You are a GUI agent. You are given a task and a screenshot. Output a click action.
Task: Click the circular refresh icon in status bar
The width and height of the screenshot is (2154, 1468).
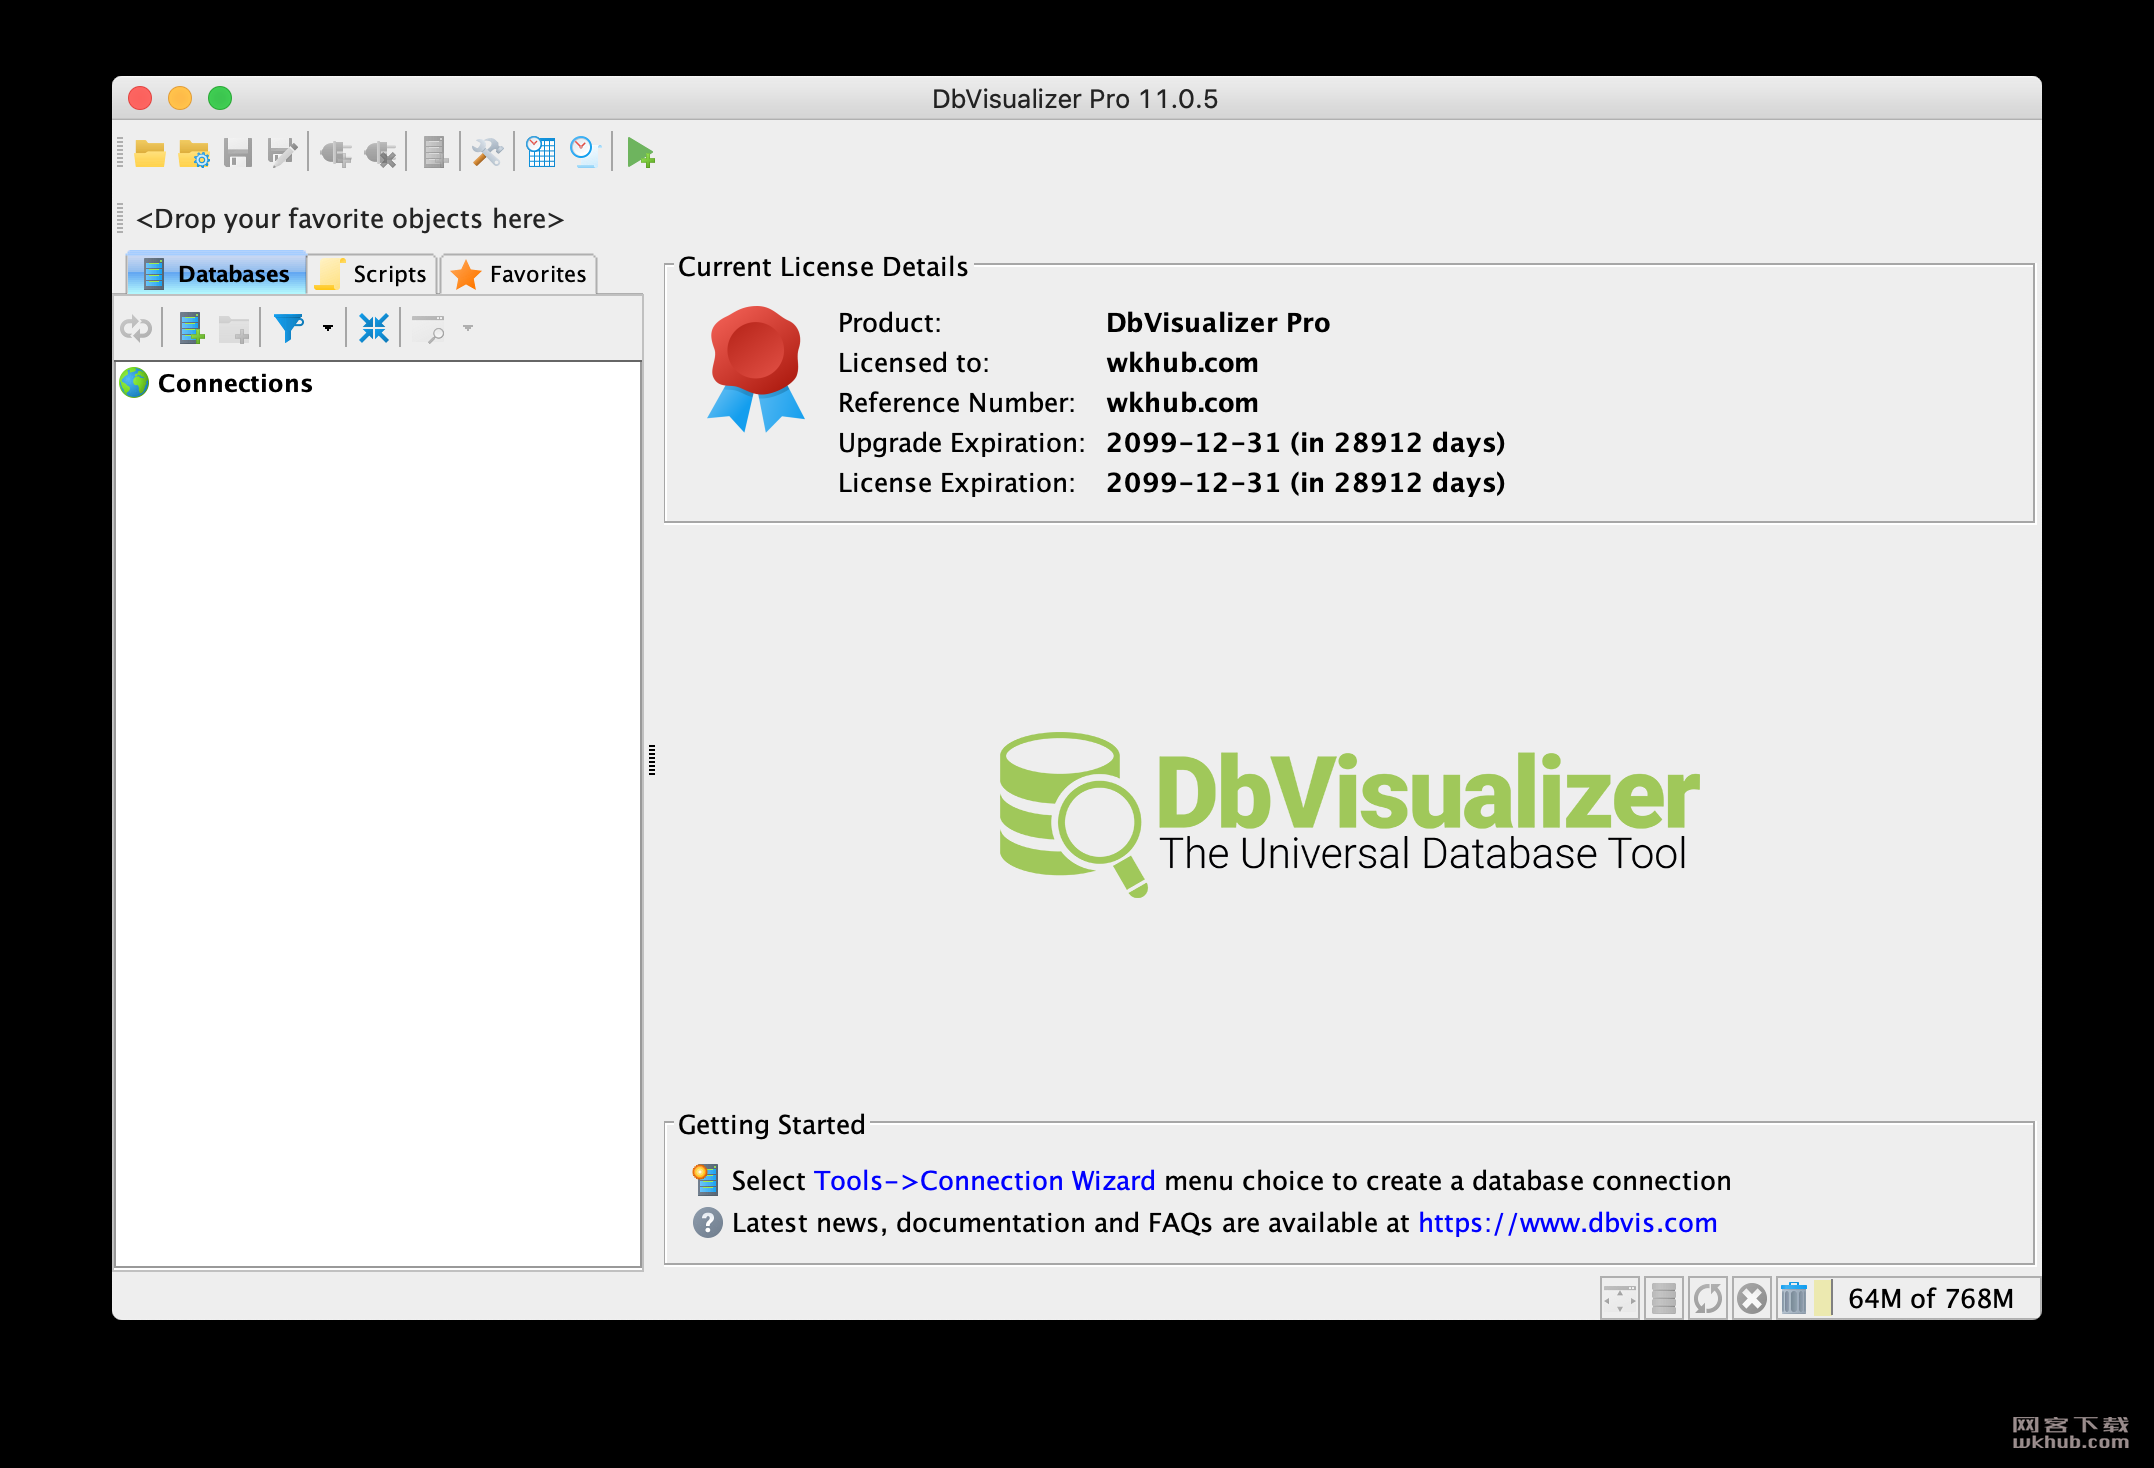click(x=1708, y=1298)
